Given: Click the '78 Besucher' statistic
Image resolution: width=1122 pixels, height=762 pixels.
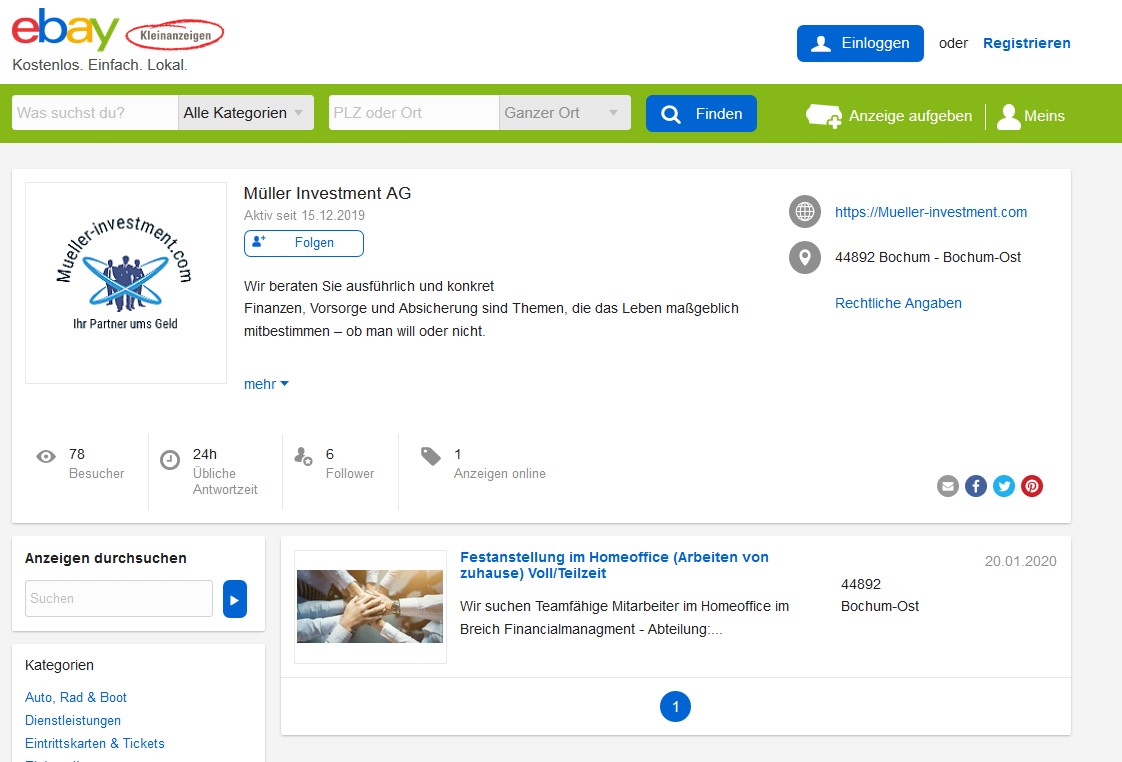Looking at the screenshot, I should point(96,464).
